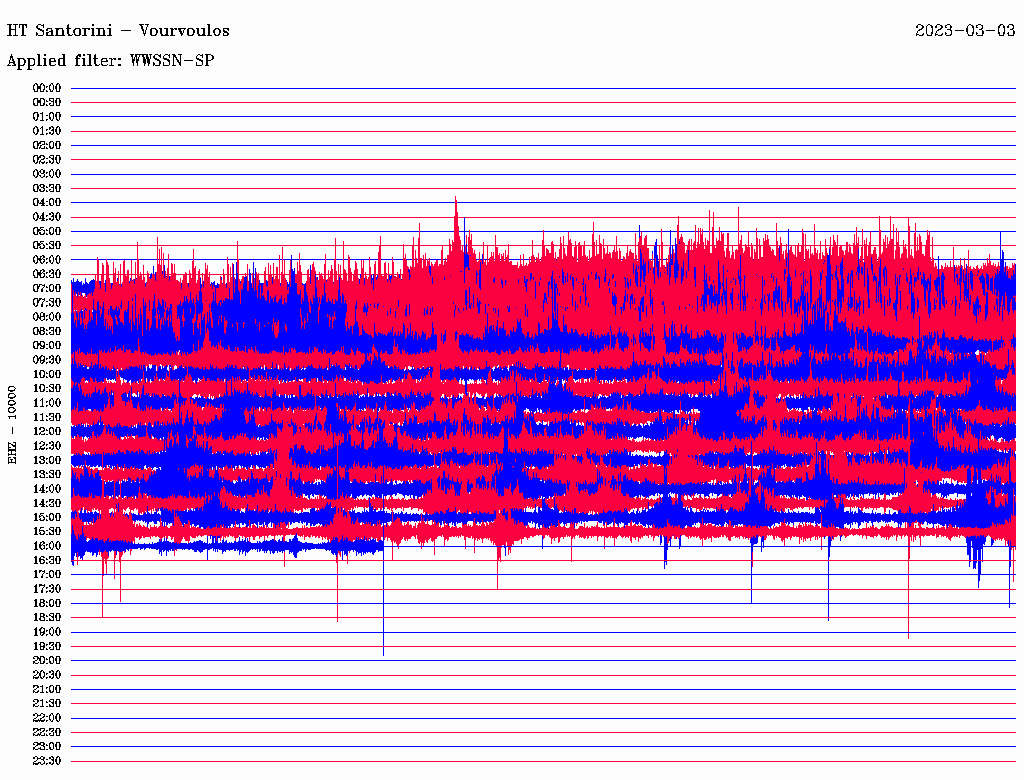Click the 02:00 time label
Viewport: 1024px width, 780px height.
click(47, 146)
